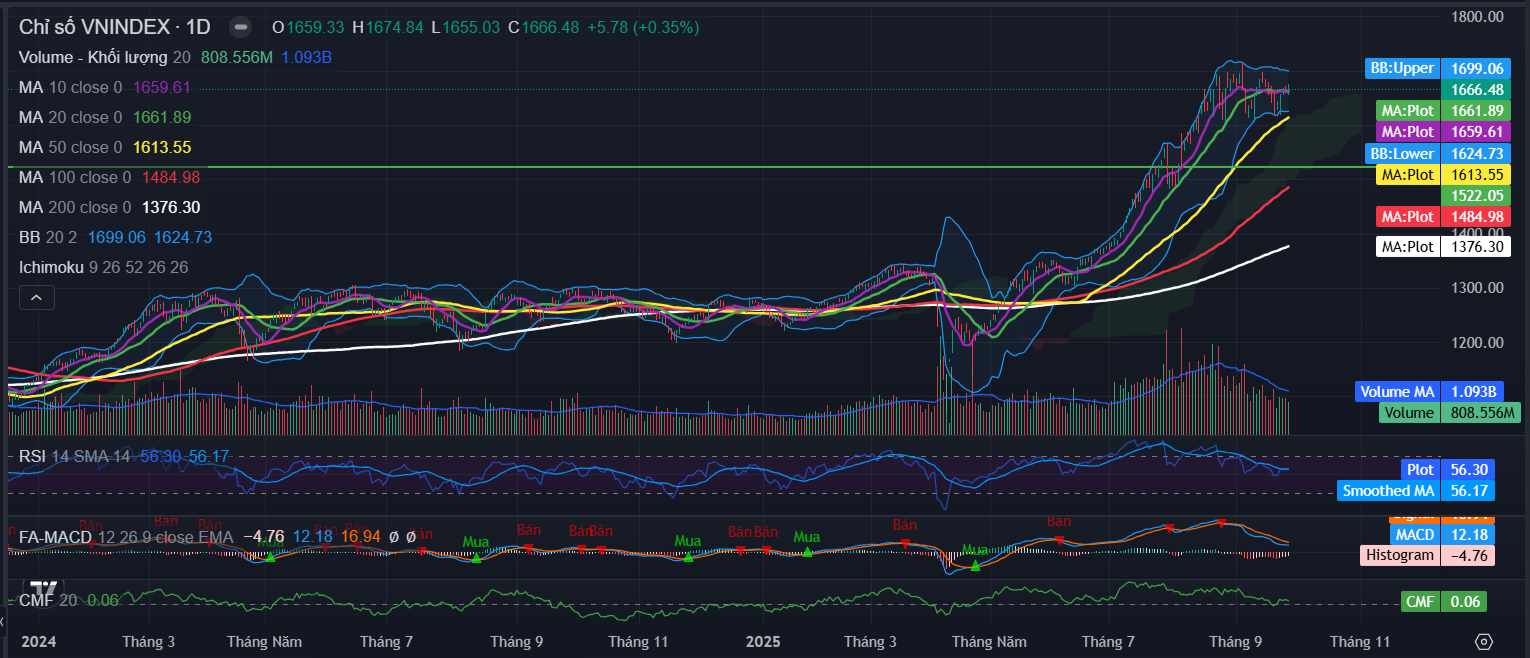1530x658 pixels.
Task: Open chart settings gear at bottom right
Action: pyautogui.click(x=1484, y=641)
